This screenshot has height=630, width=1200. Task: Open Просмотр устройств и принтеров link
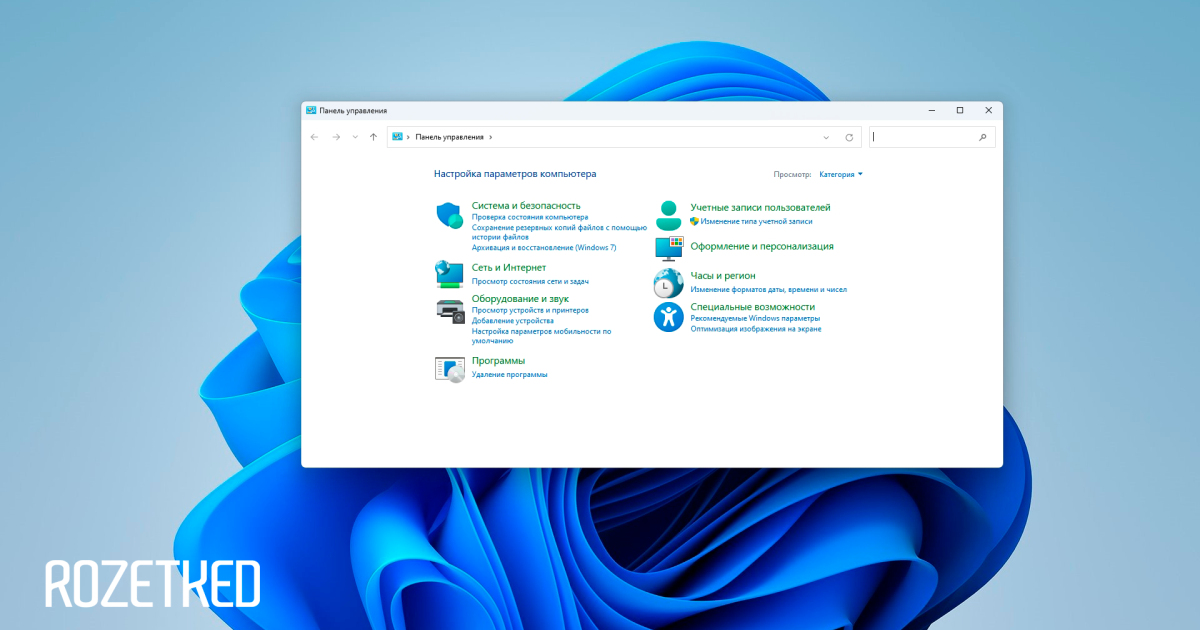pyautogui.click(x=530, y=311)
